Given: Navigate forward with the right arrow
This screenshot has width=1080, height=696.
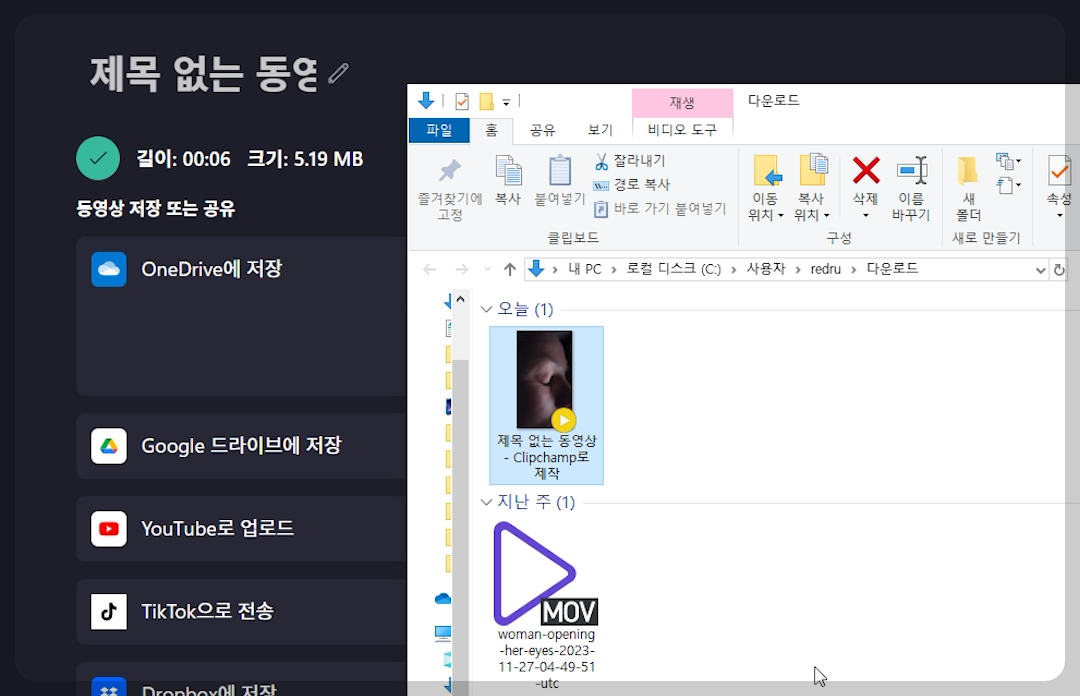Looking at the screenshot, I should tap(461, 269).
